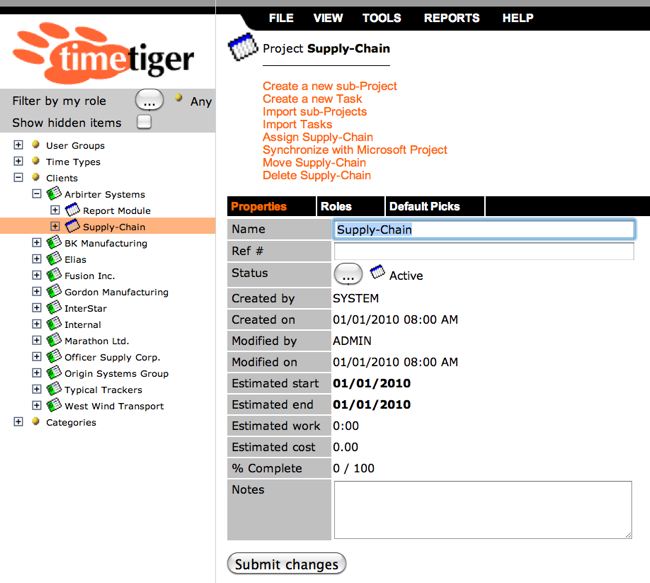Viewport: 650px width, 583px height.
Task: Expand the Time Types node
Action: [18, 161]
